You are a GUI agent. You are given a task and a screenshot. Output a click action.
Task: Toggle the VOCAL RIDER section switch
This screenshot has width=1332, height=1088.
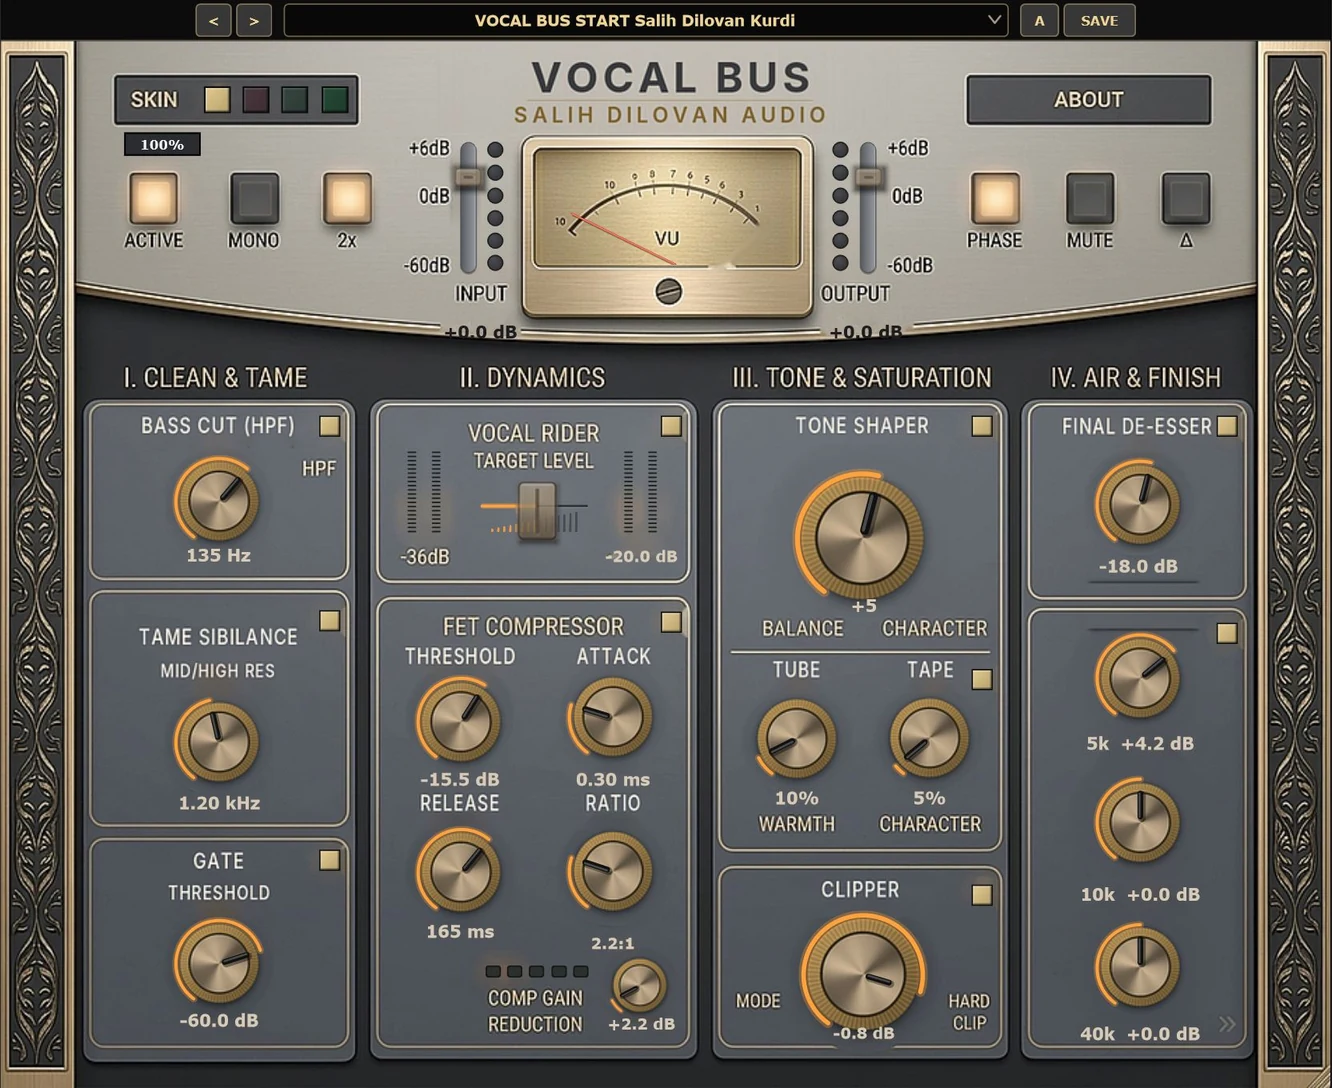pos(671,426)
